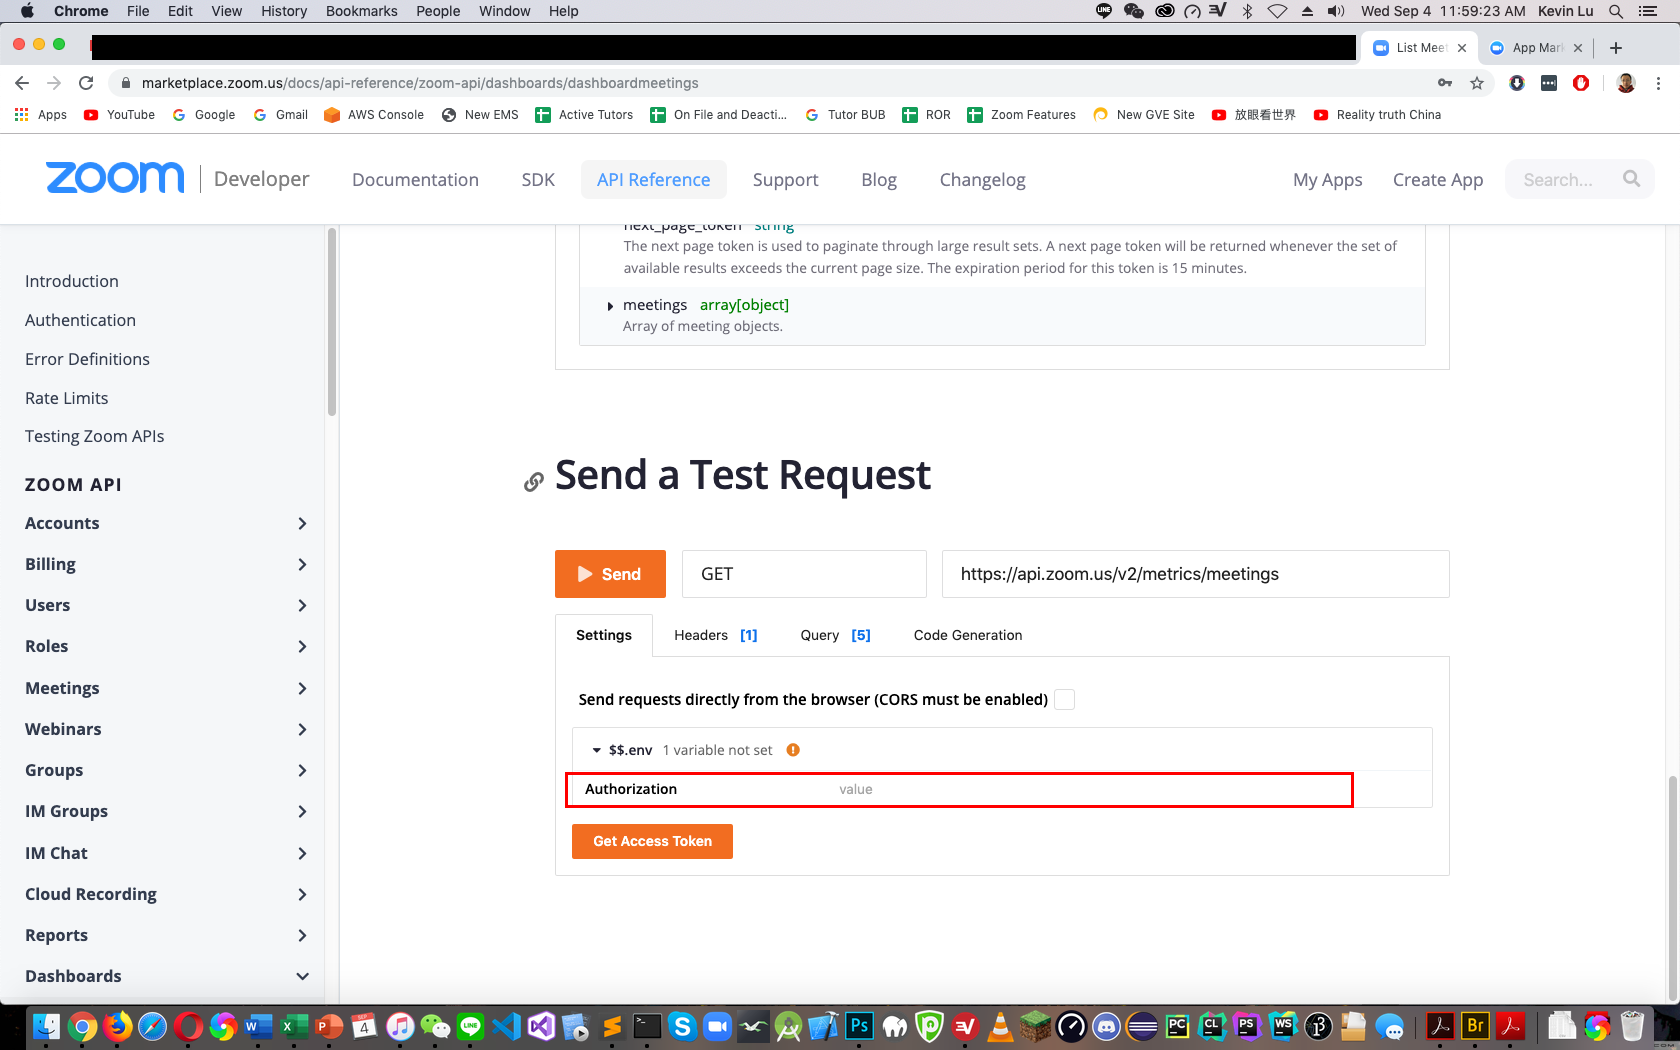Switch to the Query tab

[836, 635]
